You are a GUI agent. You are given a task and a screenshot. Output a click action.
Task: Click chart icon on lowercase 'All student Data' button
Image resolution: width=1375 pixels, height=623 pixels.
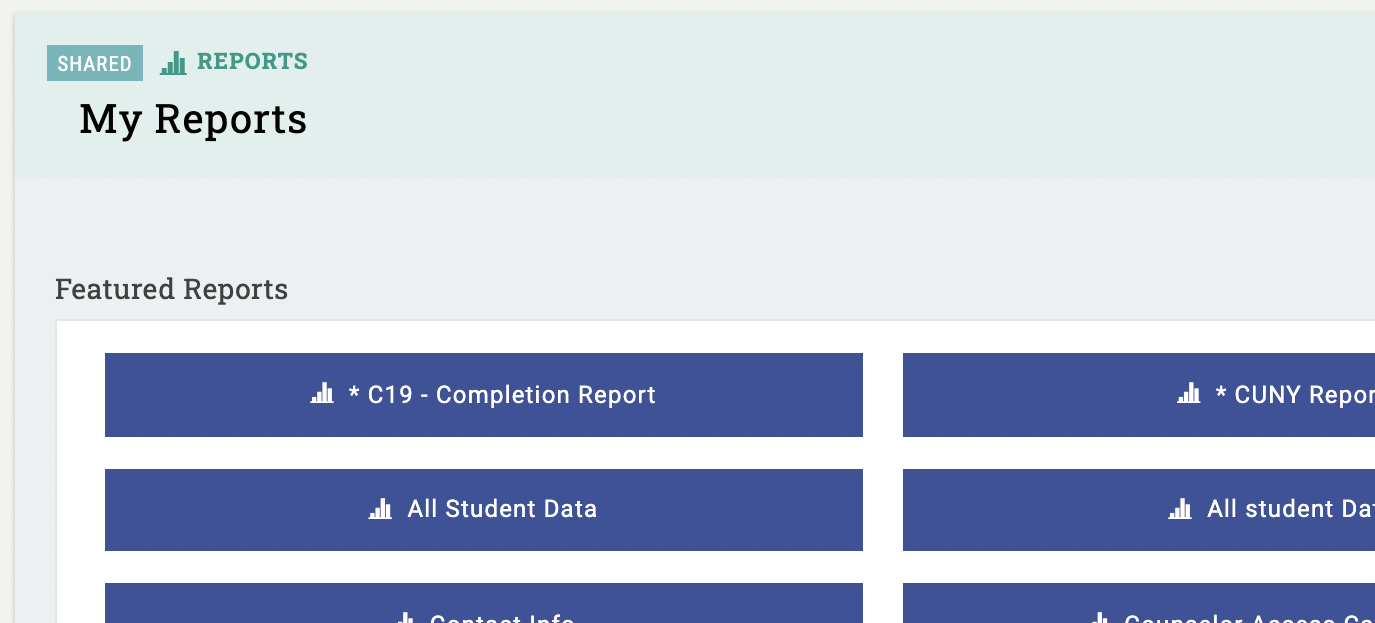(1180, 508)
